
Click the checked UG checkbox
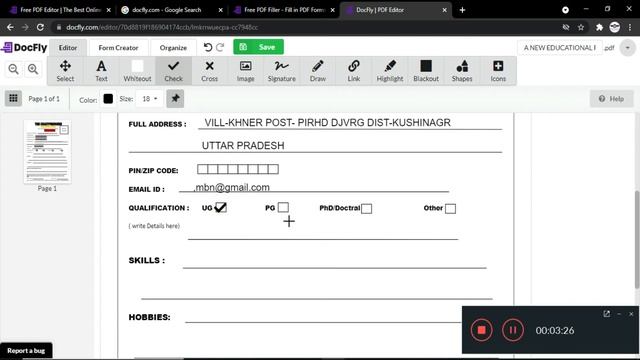[x=220, y=207]
